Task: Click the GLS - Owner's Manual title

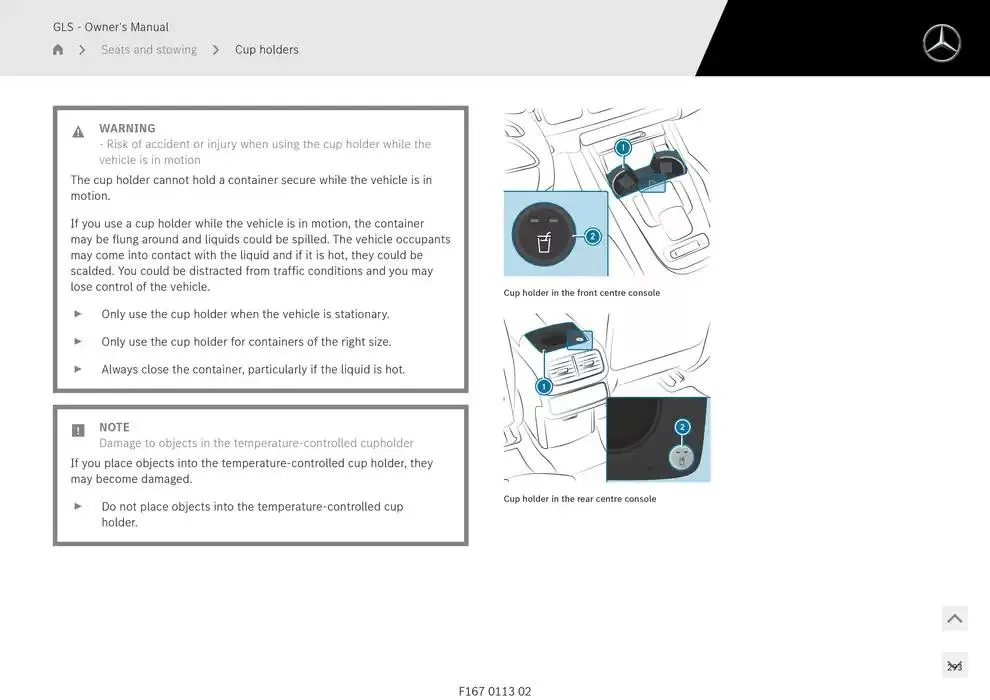Action: (111, 27)
